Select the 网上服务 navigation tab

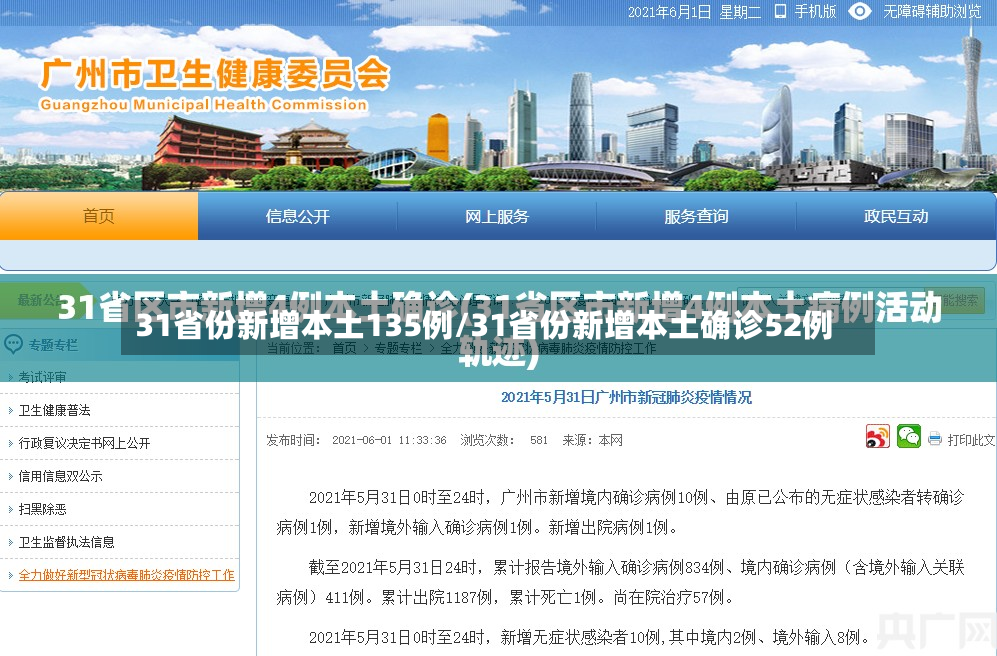[x=497, y=217]
